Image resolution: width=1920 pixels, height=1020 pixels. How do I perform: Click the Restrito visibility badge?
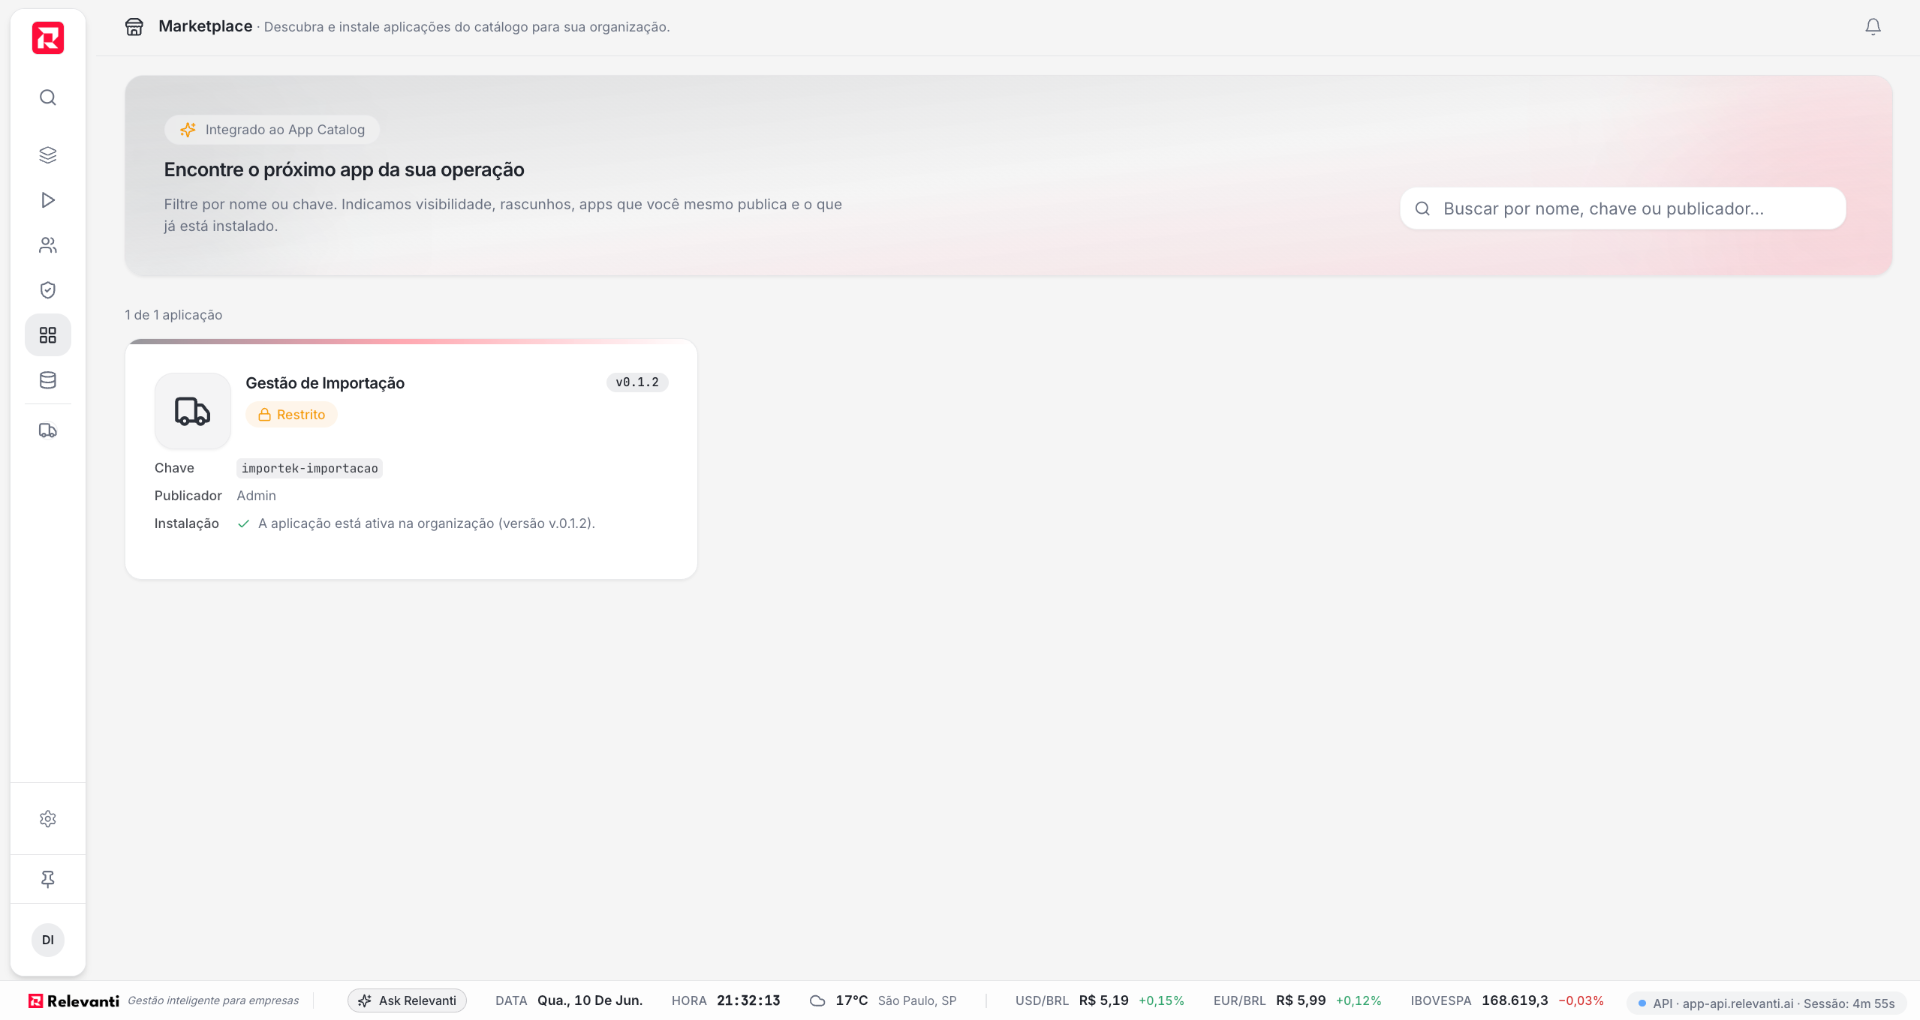[x=291, y=415]
